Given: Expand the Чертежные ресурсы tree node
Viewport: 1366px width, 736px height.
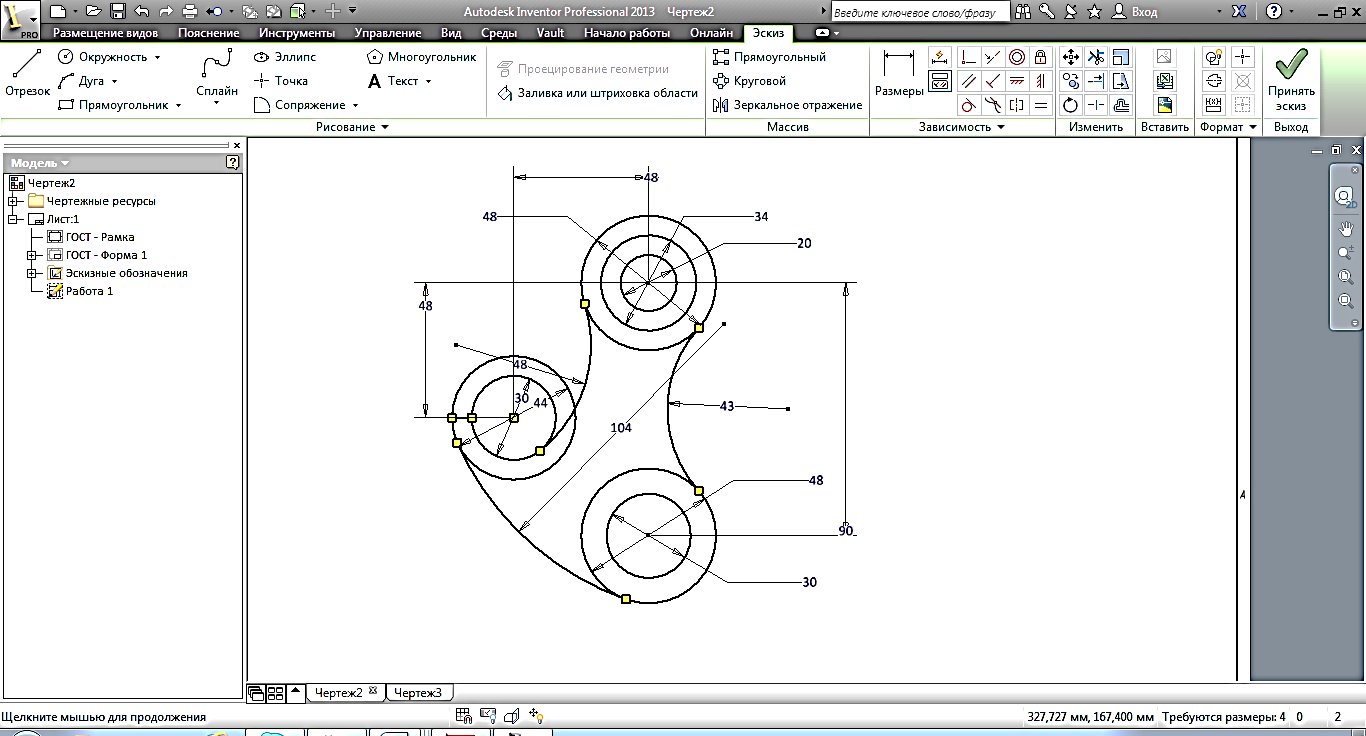Looking at the screenshot, I should point(13,201).
